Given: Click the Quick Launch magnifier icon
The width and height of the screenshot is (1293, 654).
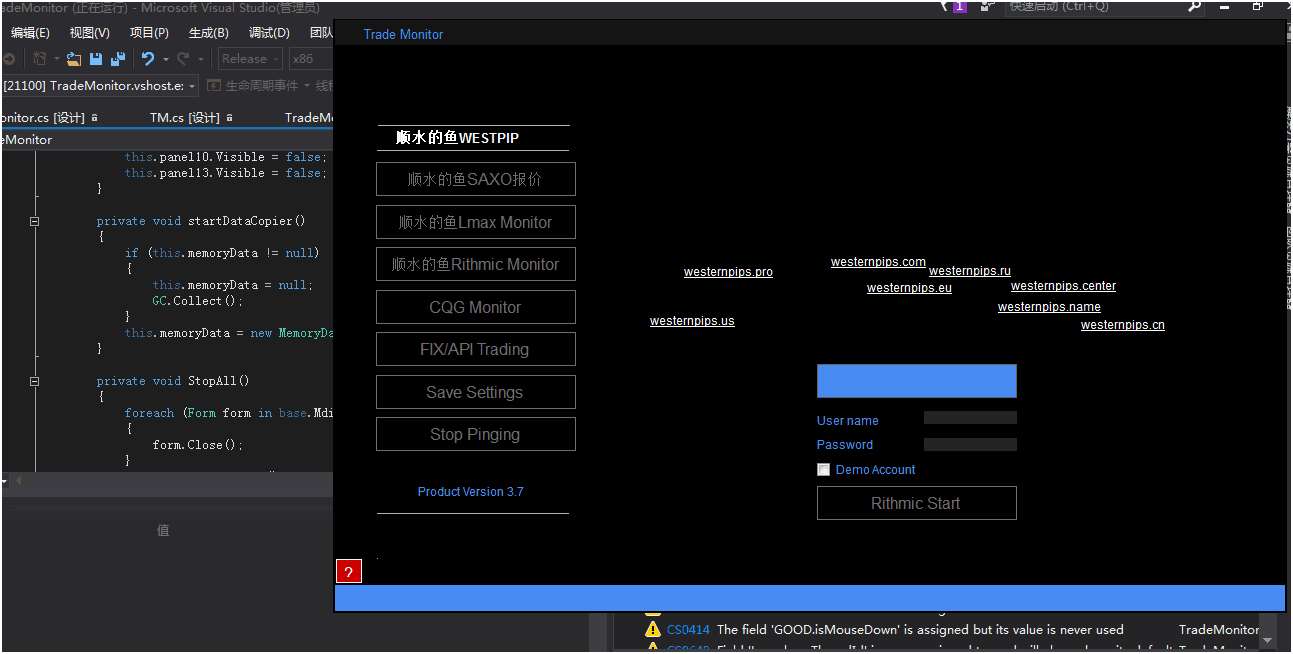Looking at the screenshot, I should [x=1194, y=6].
